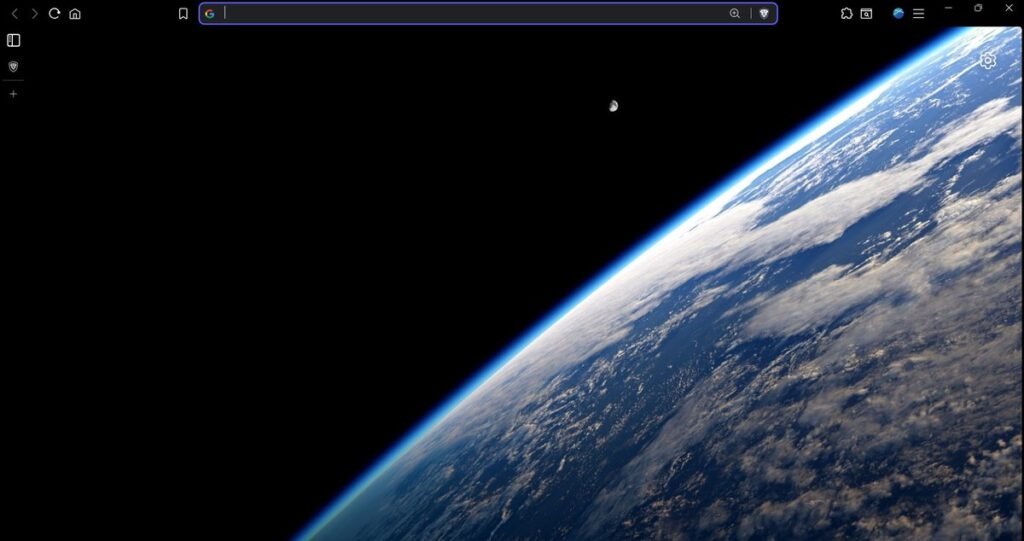
Task: Open the profile avatar menu
Action: pos(898,14)
